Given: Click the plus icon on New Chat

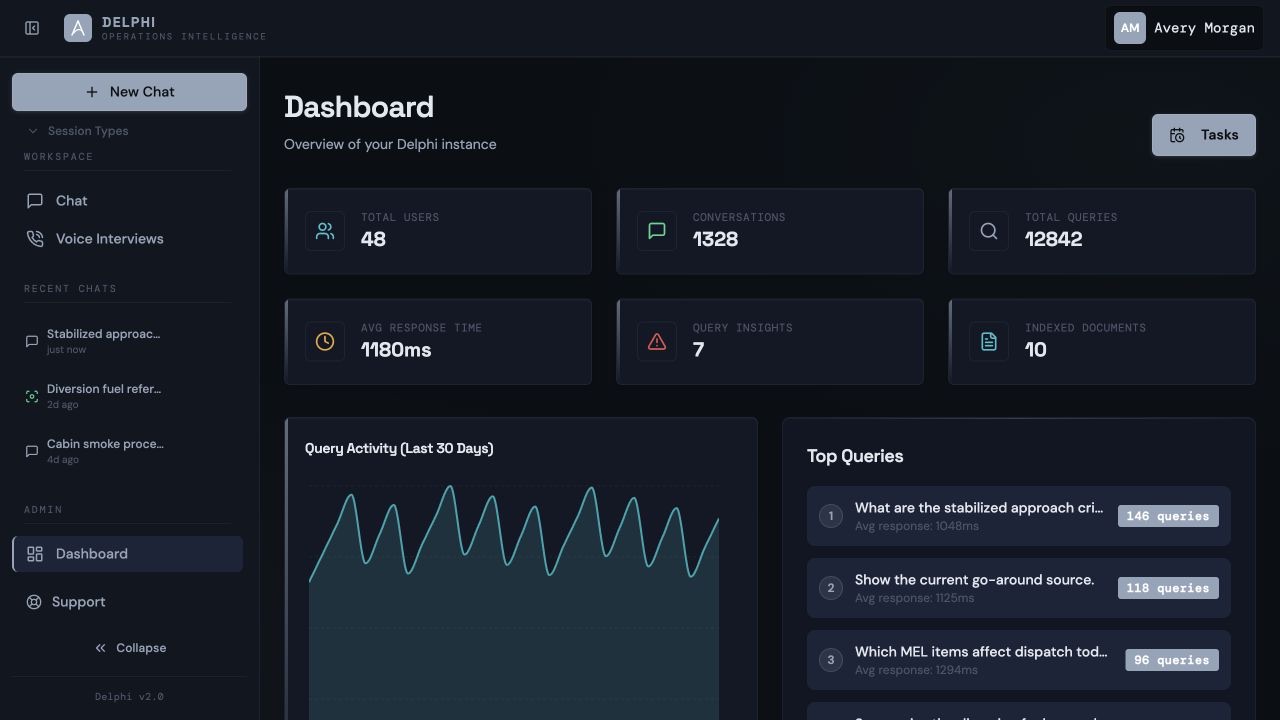Looking at the screenshot, I should click(92, 92).
